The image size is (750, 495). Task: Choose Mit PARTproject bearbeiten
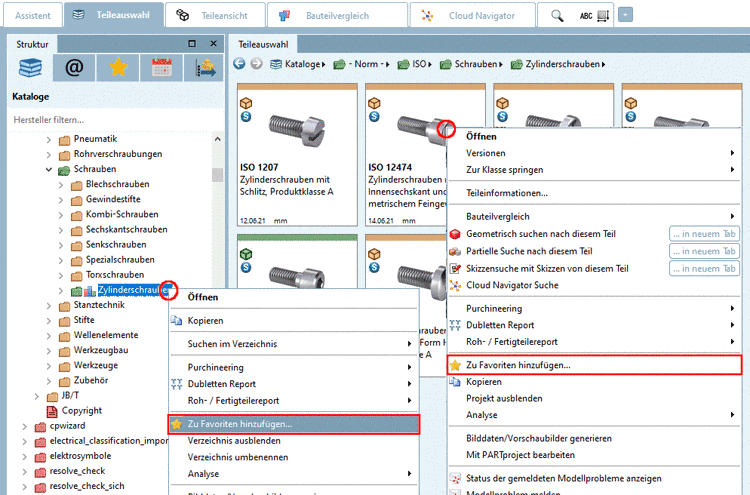[594, 455]
